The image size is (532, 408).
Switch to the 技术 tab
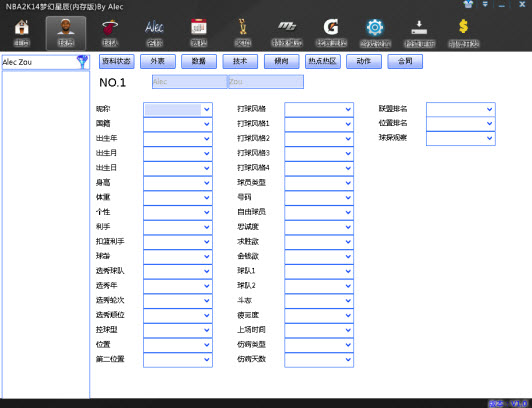point(240,61)
